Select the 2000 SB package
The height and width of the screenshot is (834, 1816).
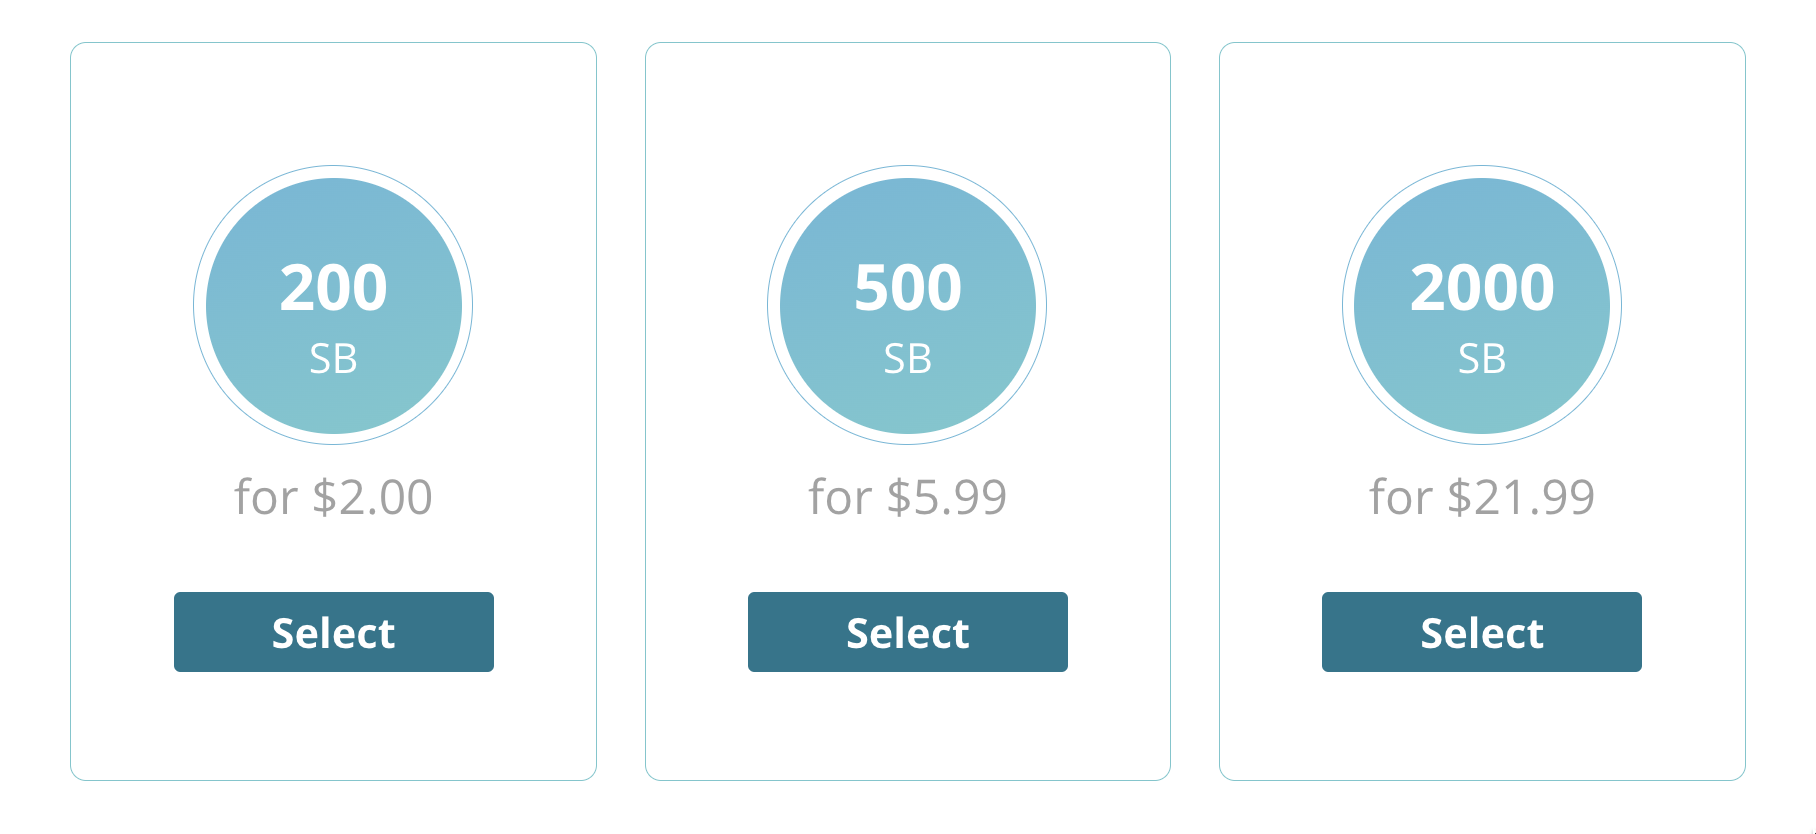click(x=1481, y=632)
